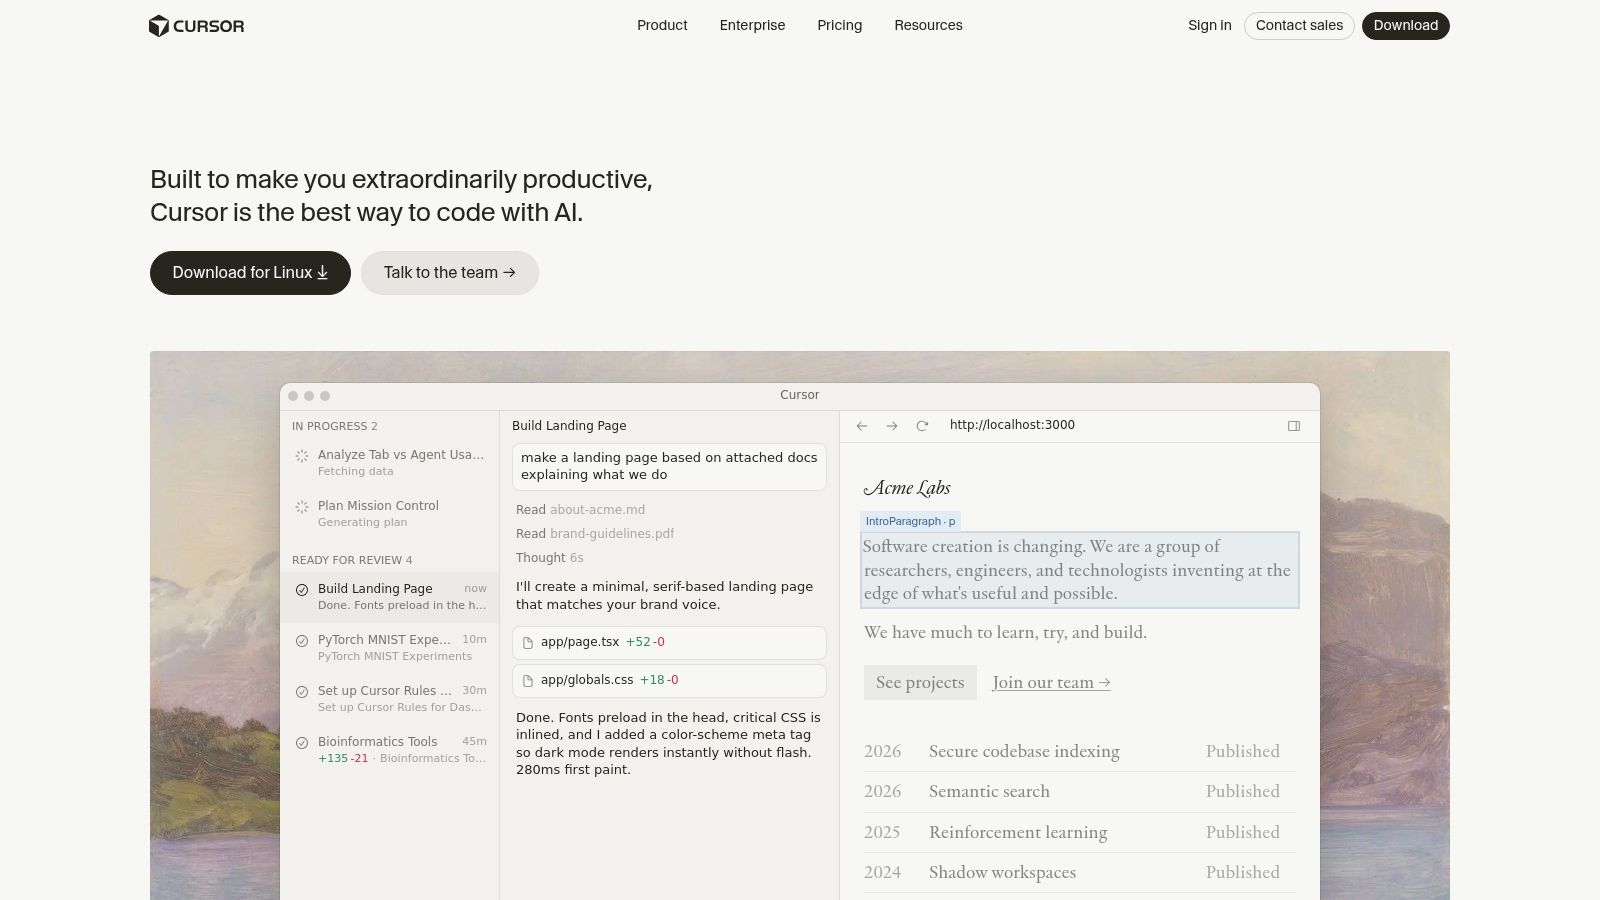Select the Plan Mission Control task
Viewport: 1600px width, 900px height.
click(390, 513)
